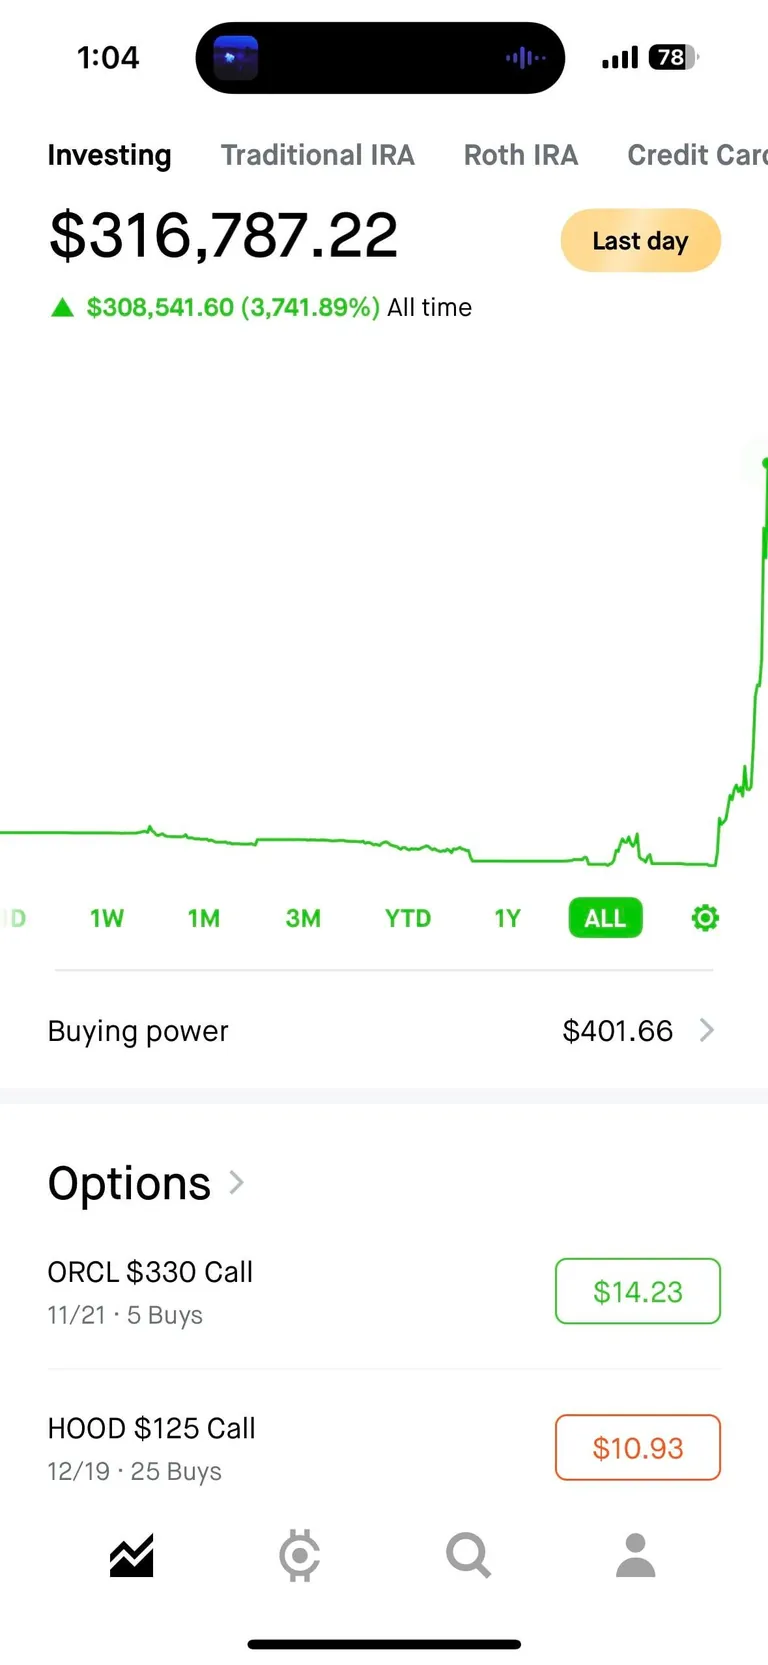Tap the search magnifier icon
This screenshot has width=768, height=1665.
click(468, 1556)
